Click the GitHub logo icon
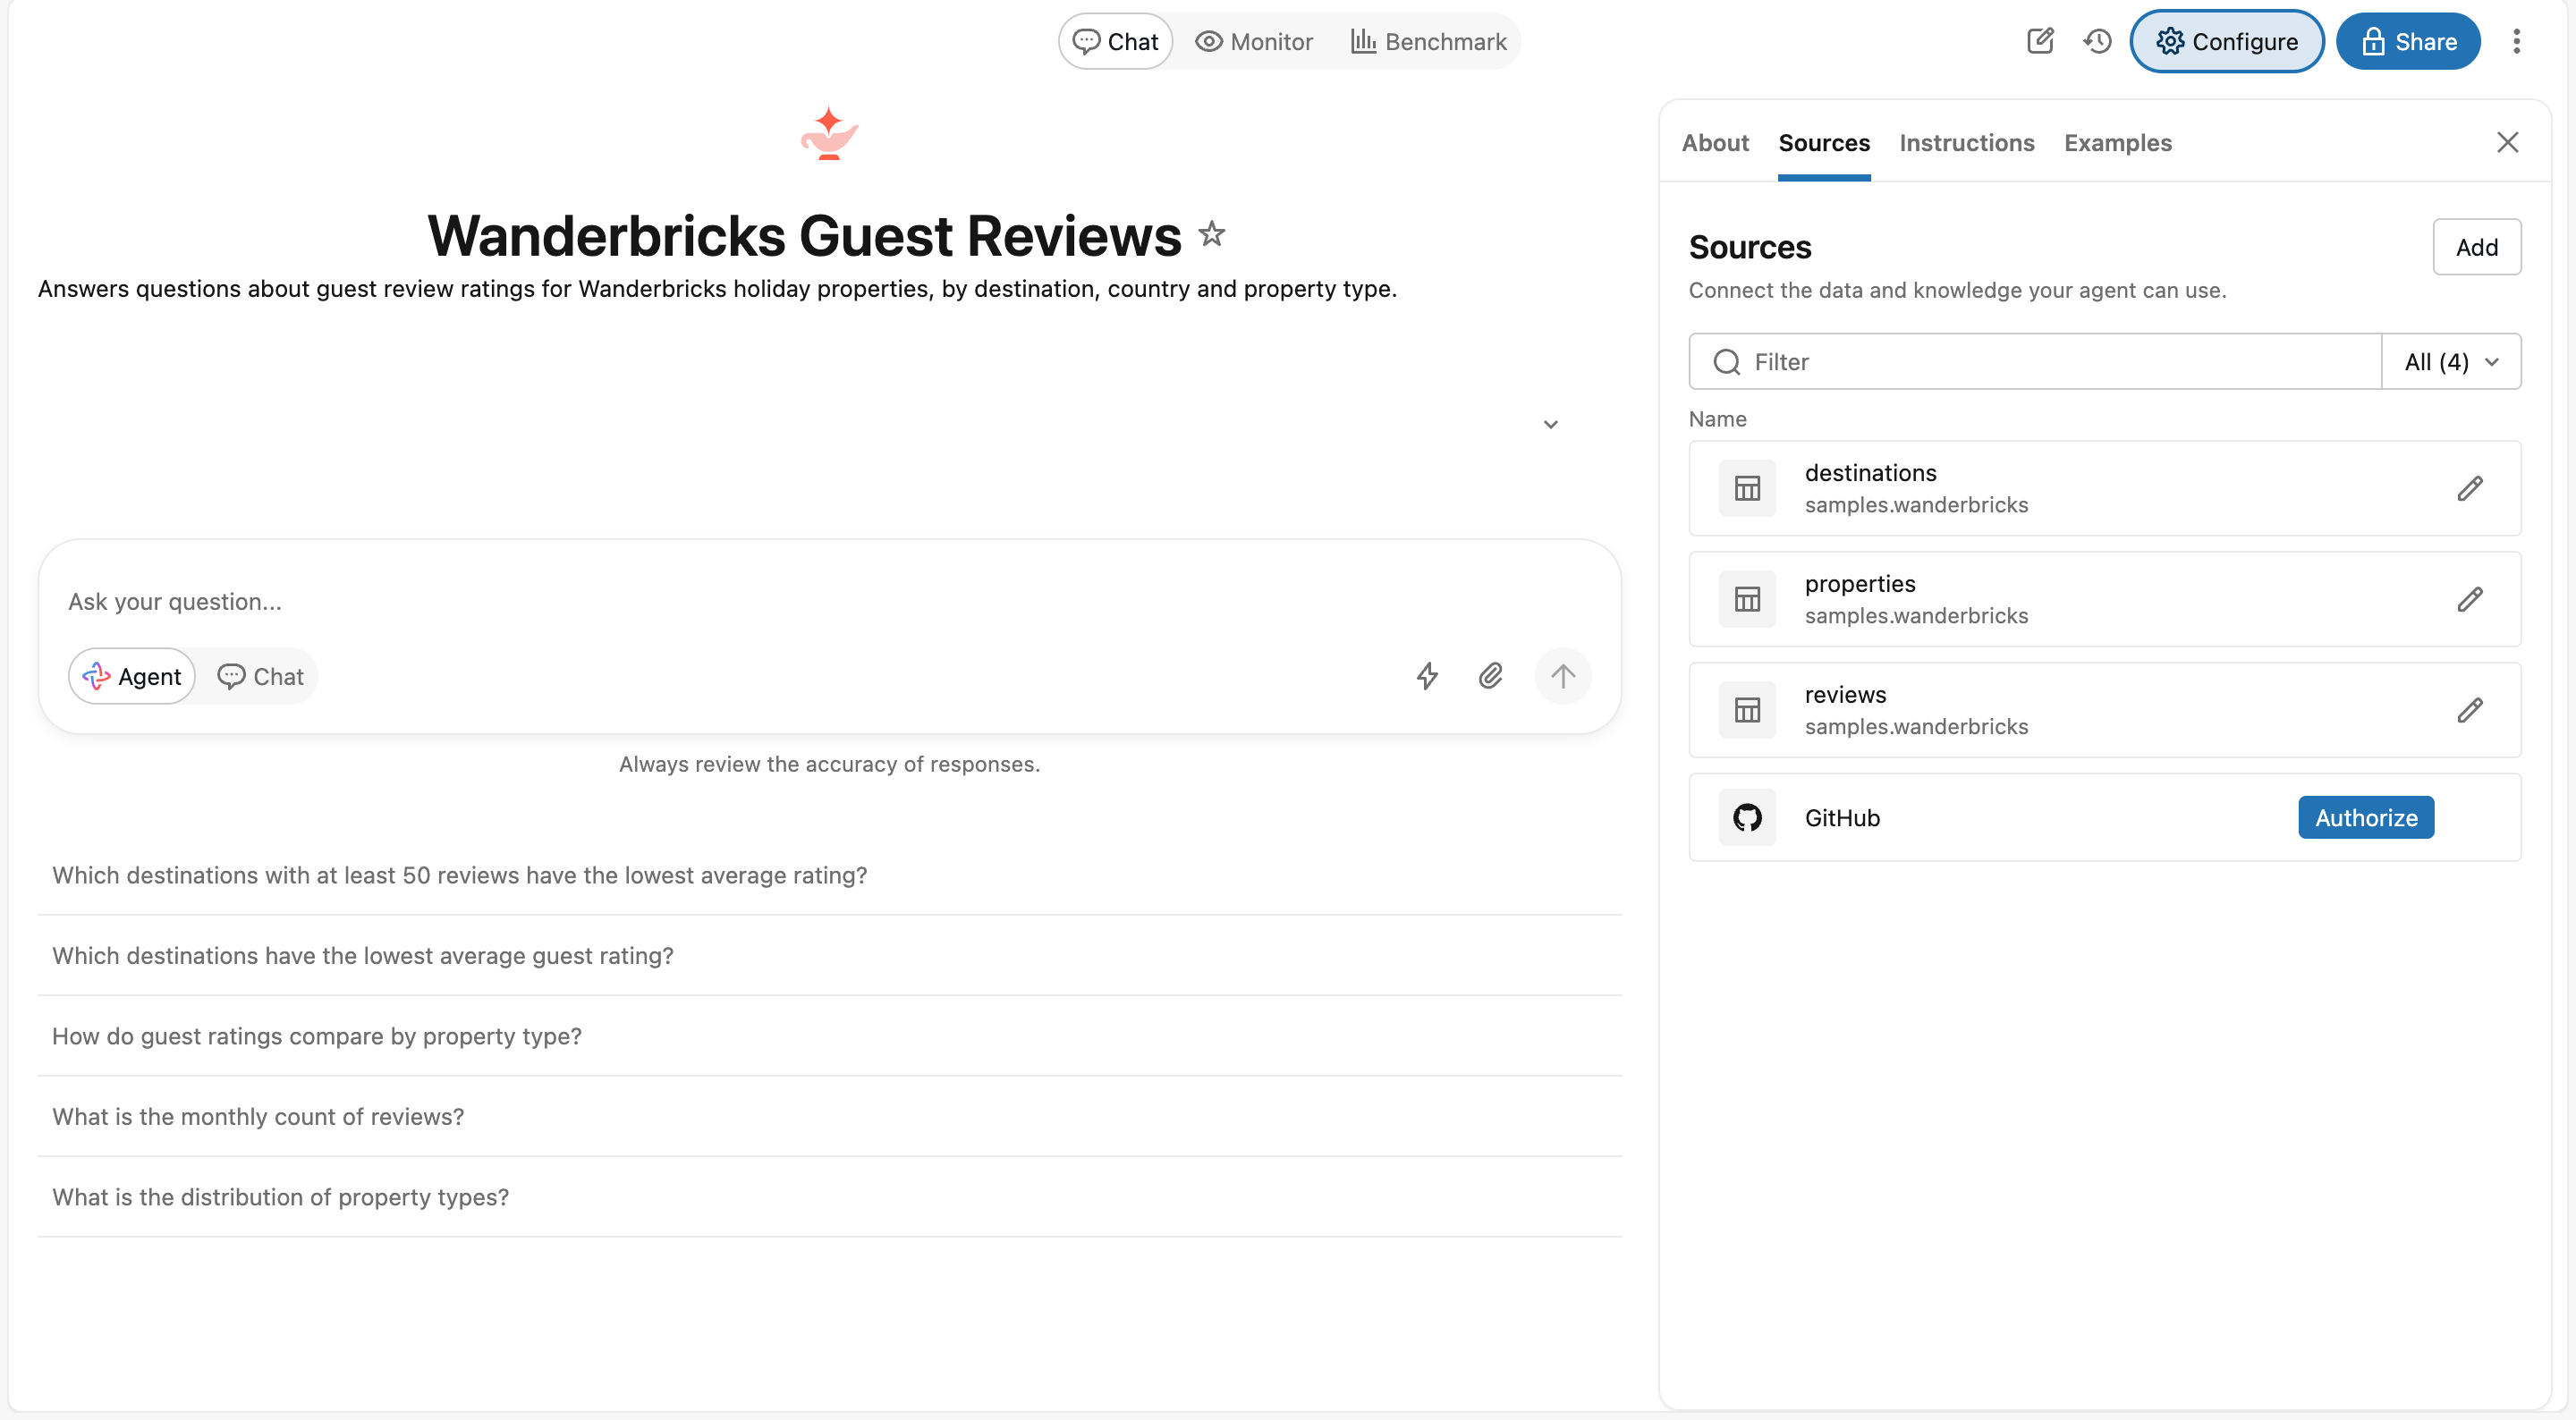 (1747, 817)
